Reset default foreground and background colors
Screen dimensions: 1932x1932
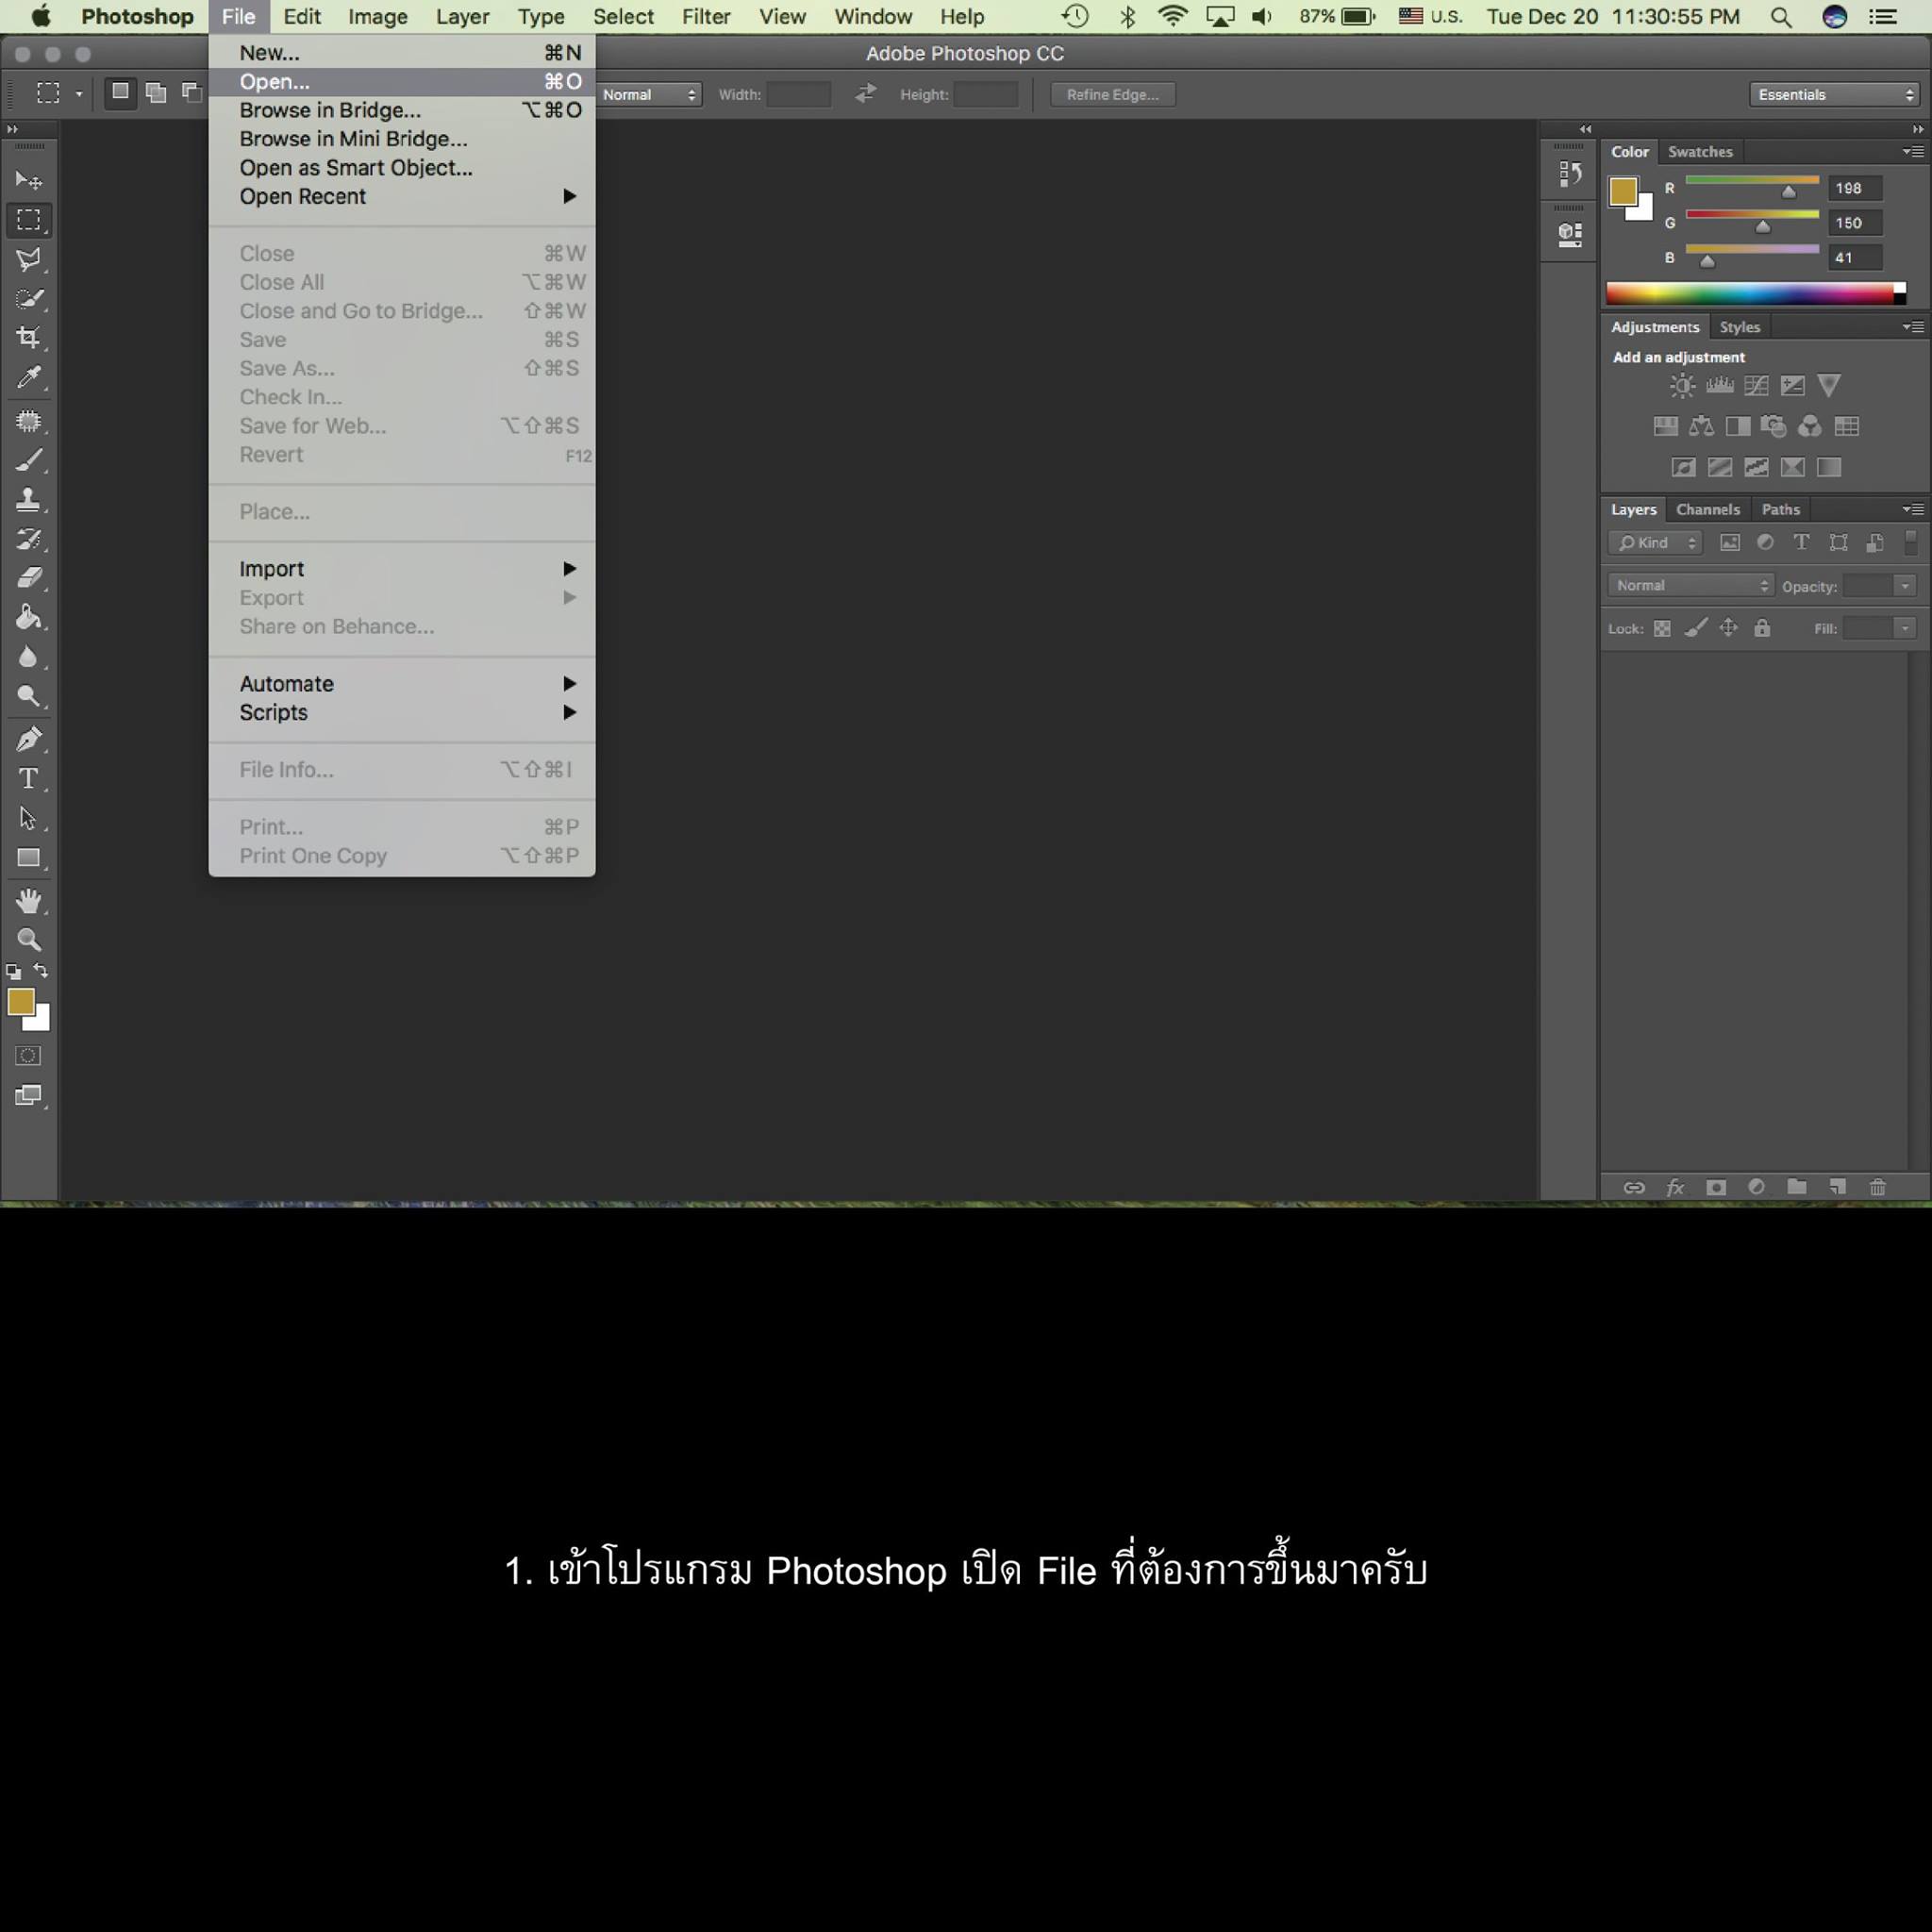14,971
